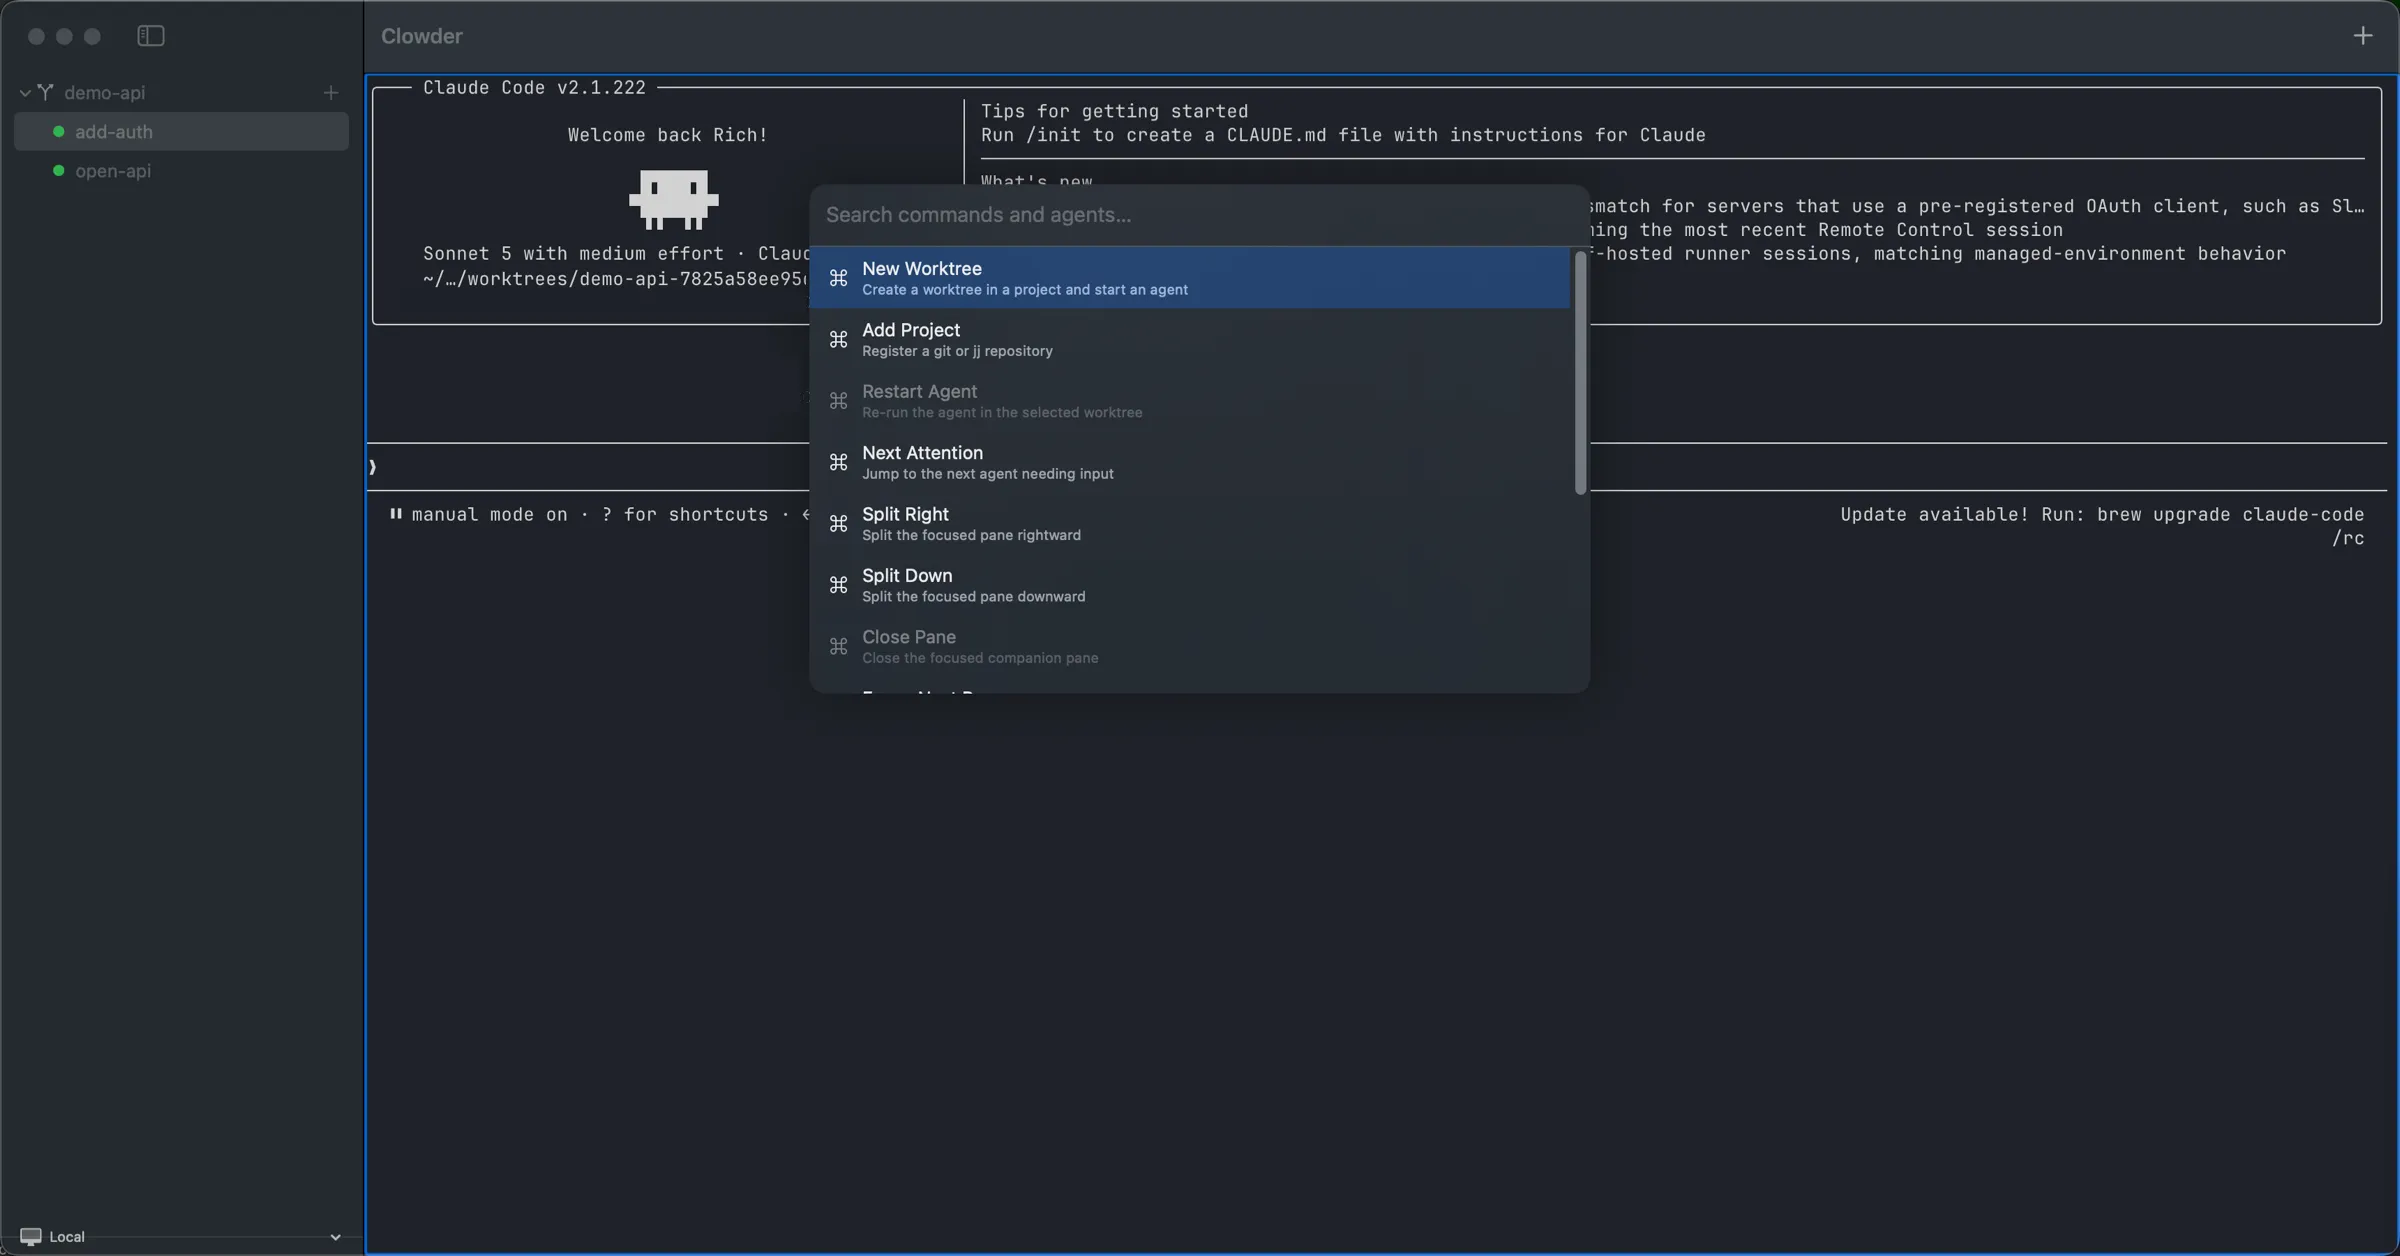This screenshot has width=2400, height=1256.
Task: Click the Update available brew upgrade message
Action: (2102, 515)
